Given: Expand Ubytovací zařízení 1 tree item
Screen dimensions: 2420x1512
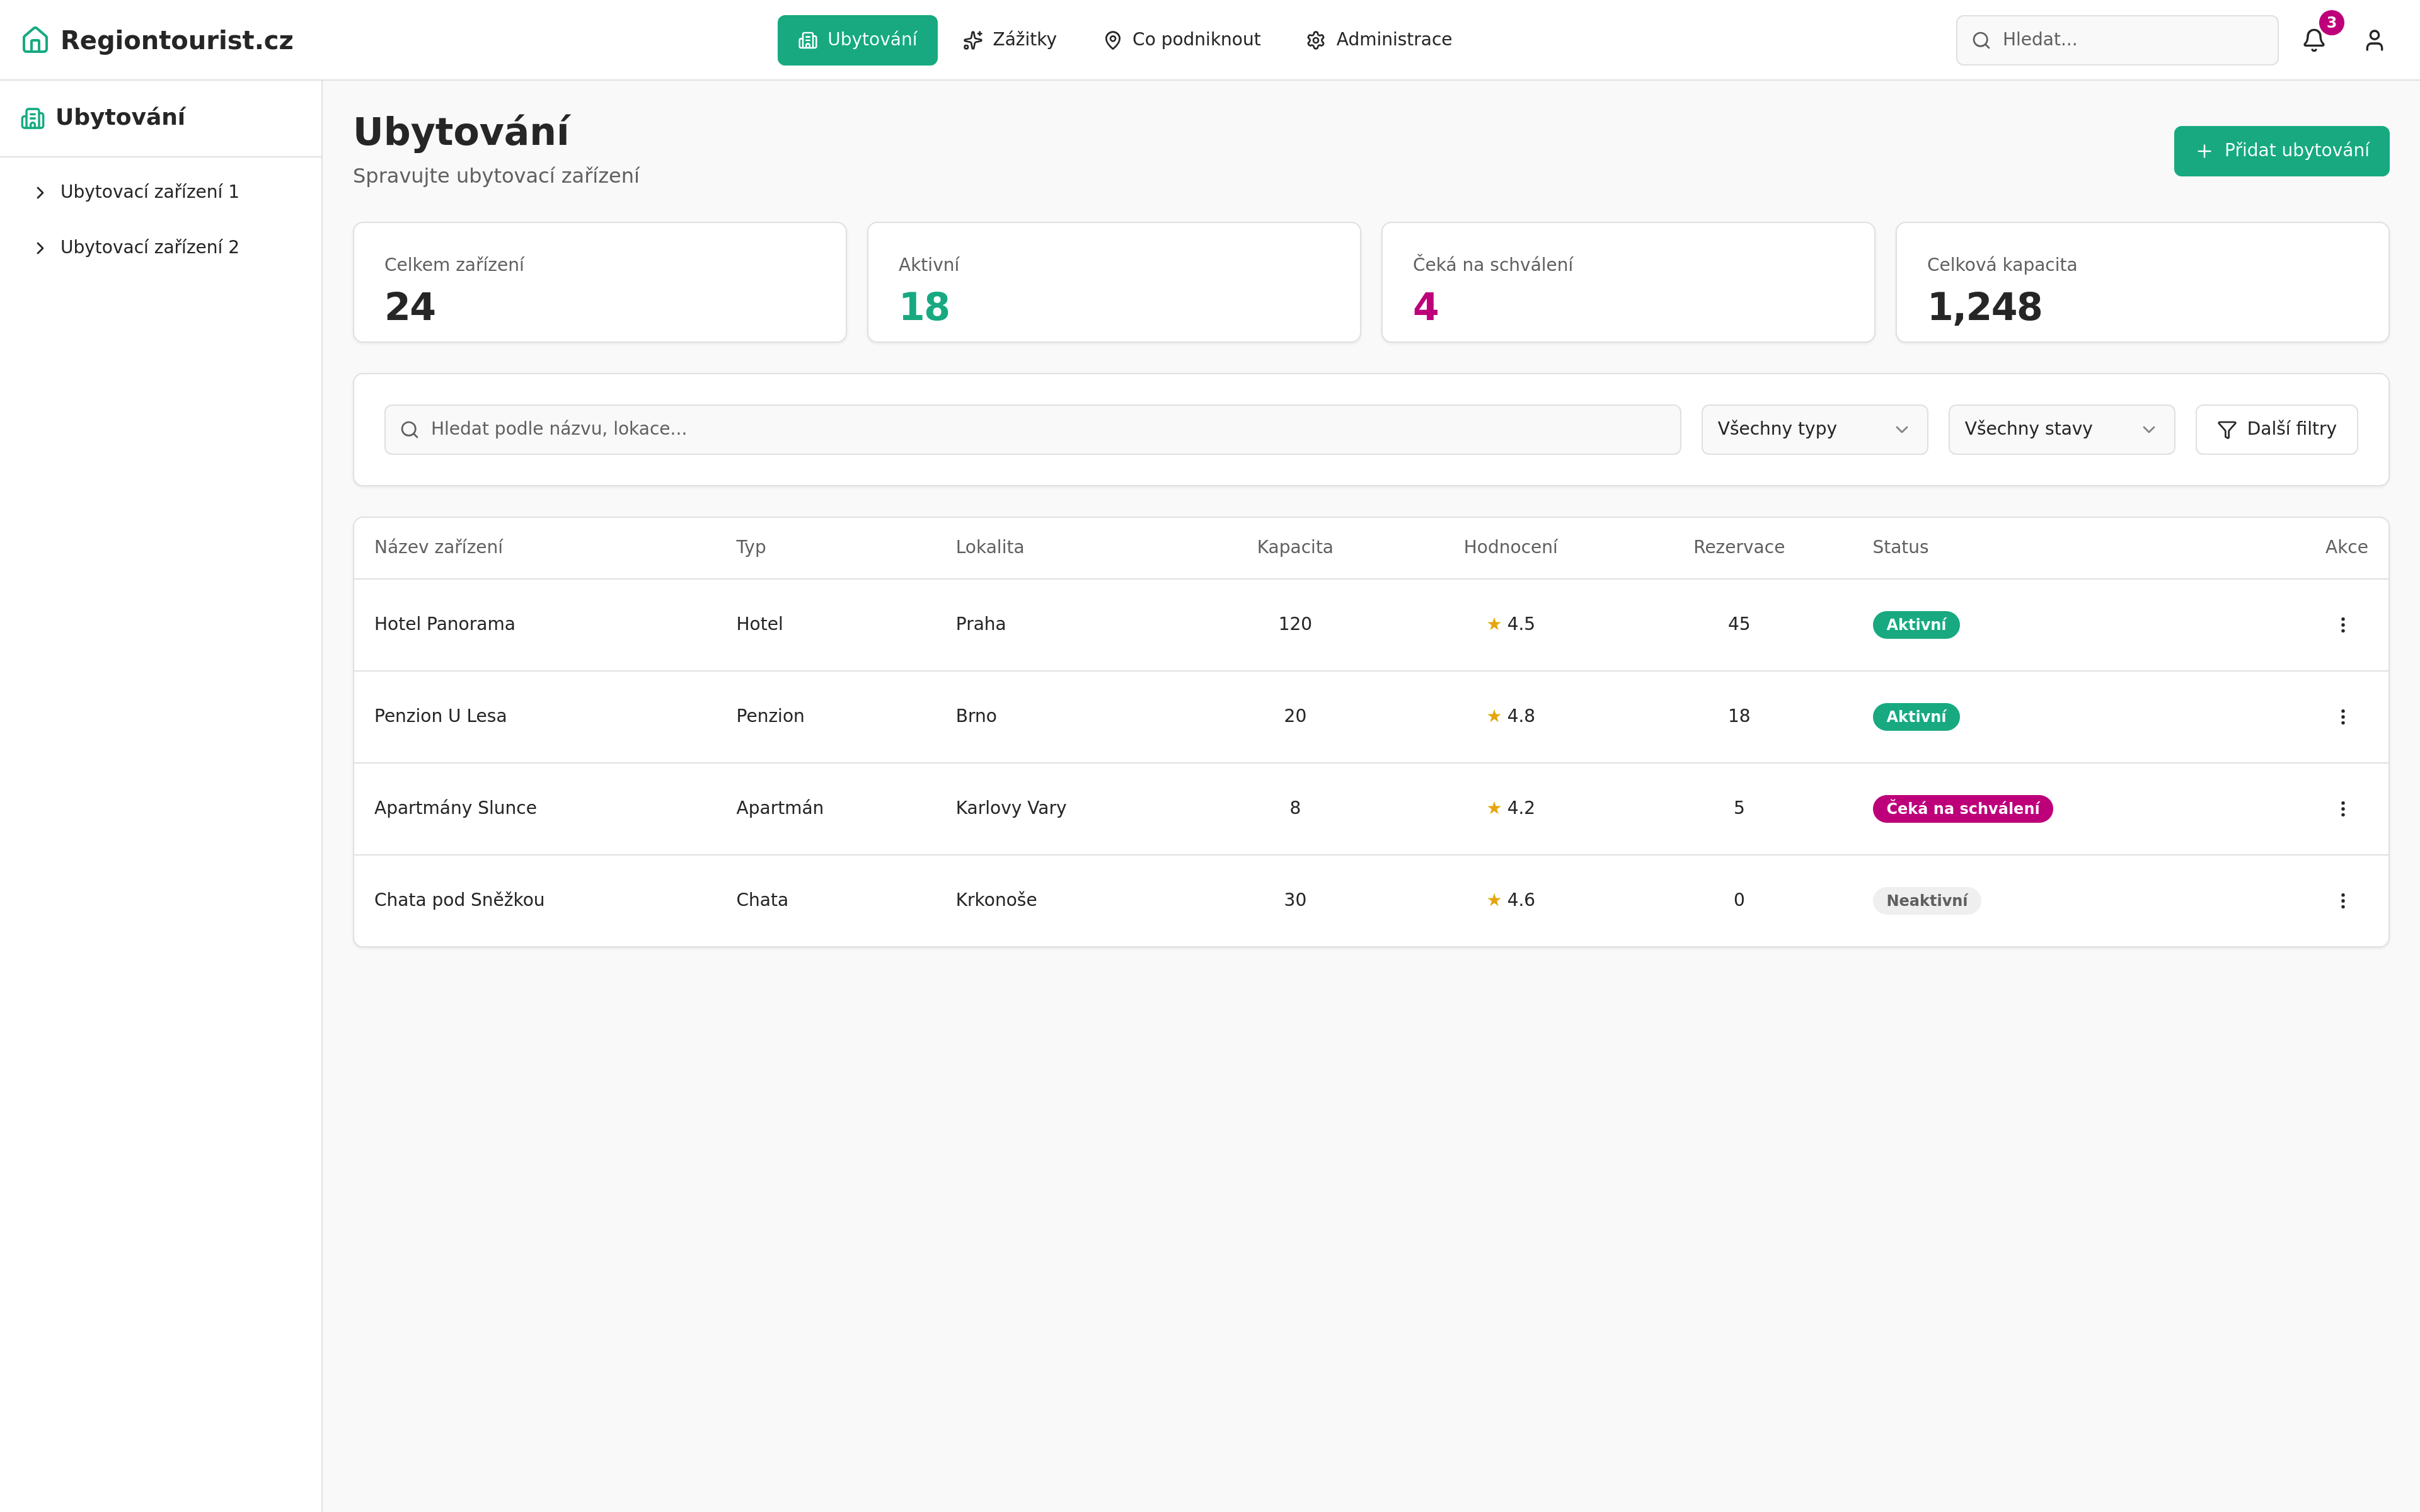Looking at the screenshot, I should click(x=40, y=192).
